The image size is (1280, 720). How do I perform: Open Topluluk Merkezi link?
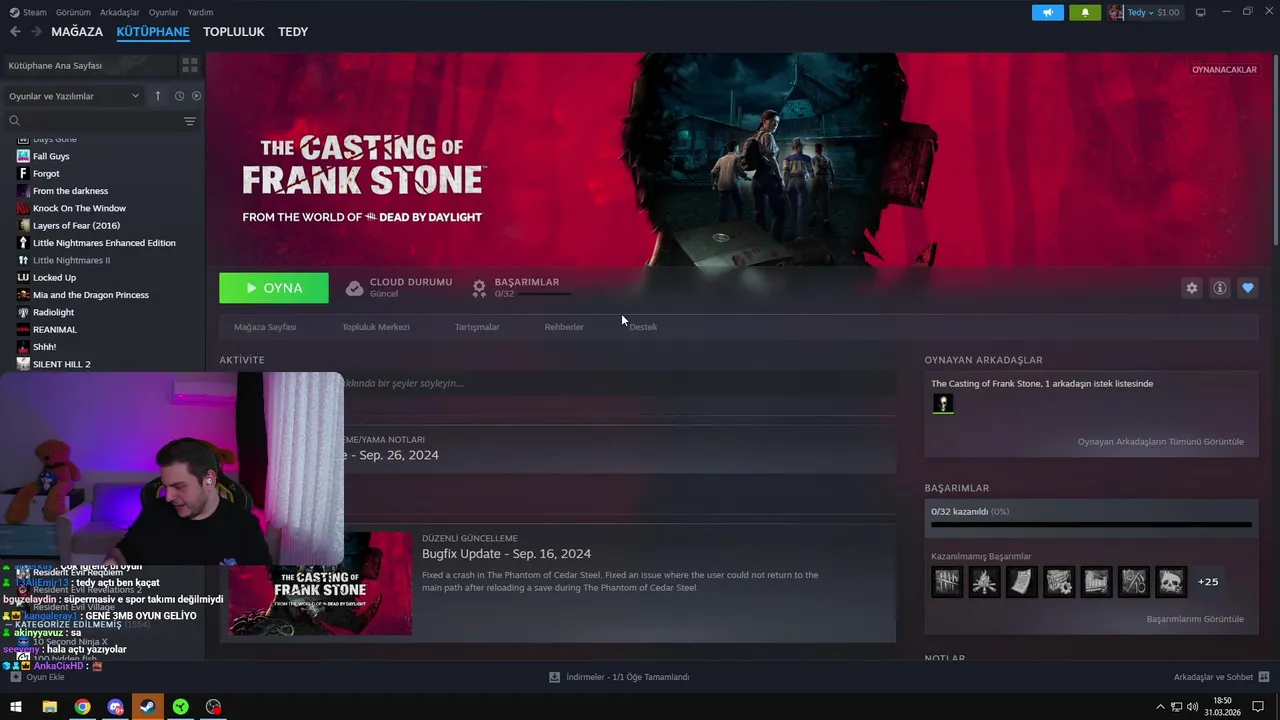click(x=376, y=327)
